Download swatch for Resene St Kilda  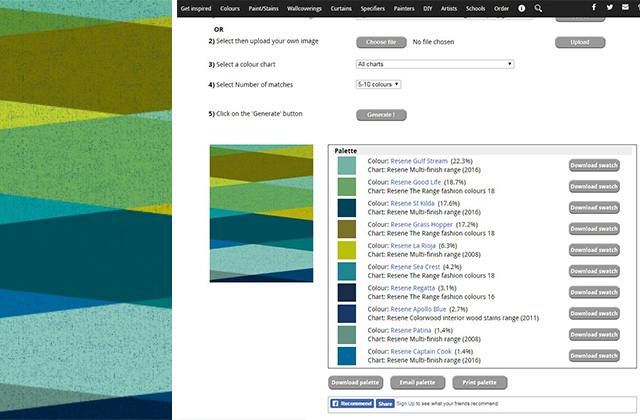[594, 208]
